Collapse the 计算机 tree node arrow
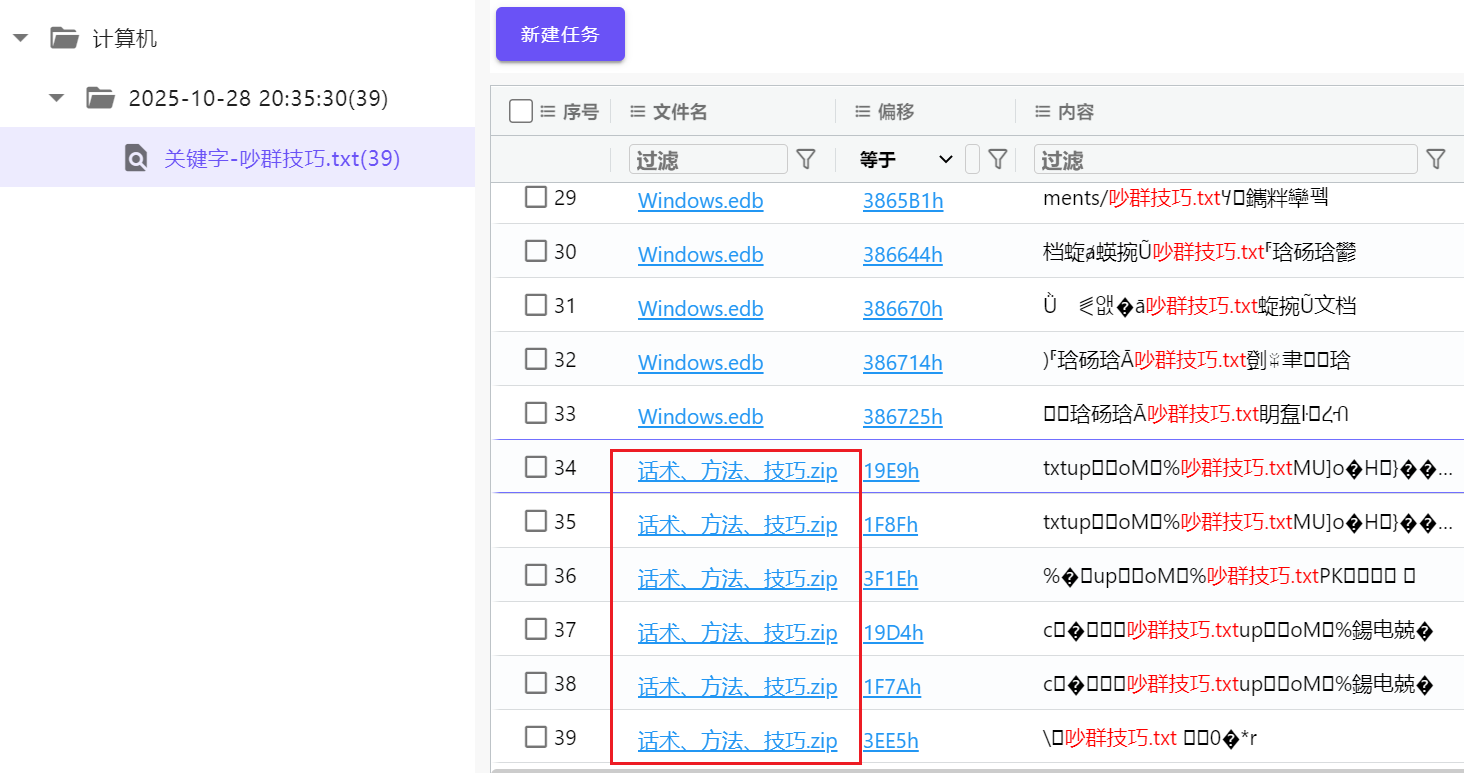Image resolution: width=1464 pixels, height=773 pixels. (x=20, y=39)
